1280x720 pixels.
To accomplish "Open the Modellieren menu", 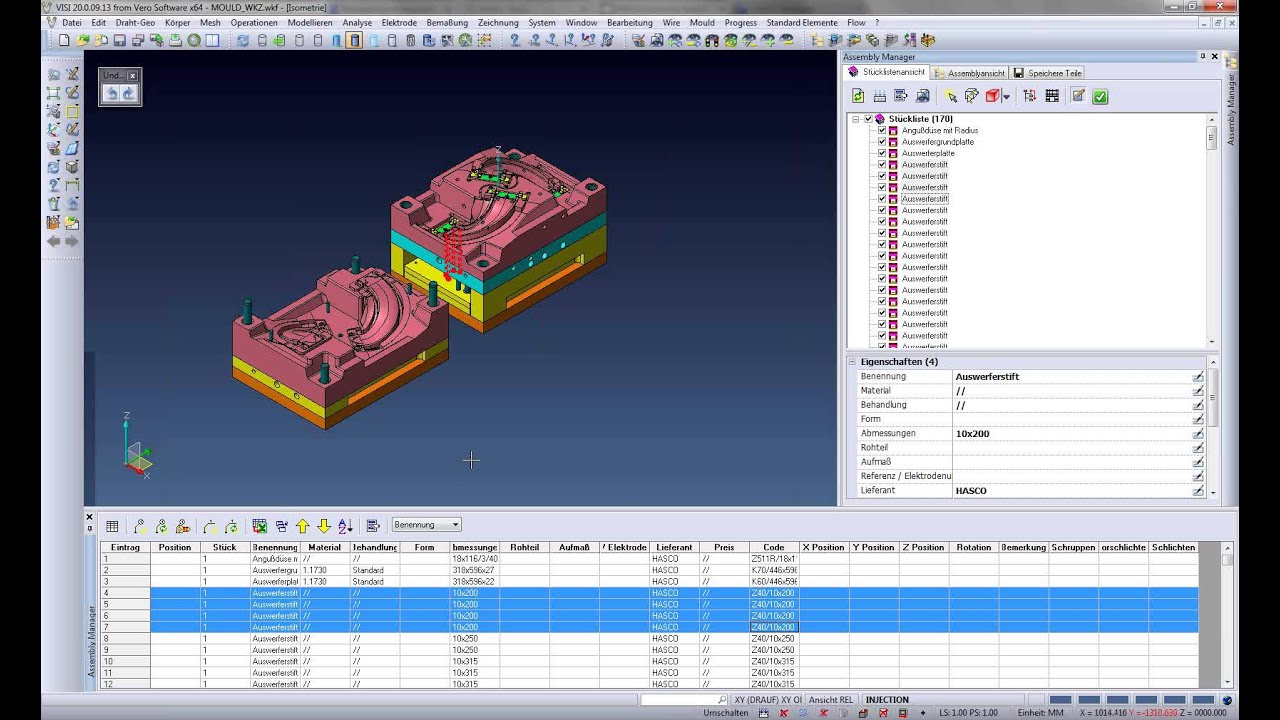I will coord(310,22).
